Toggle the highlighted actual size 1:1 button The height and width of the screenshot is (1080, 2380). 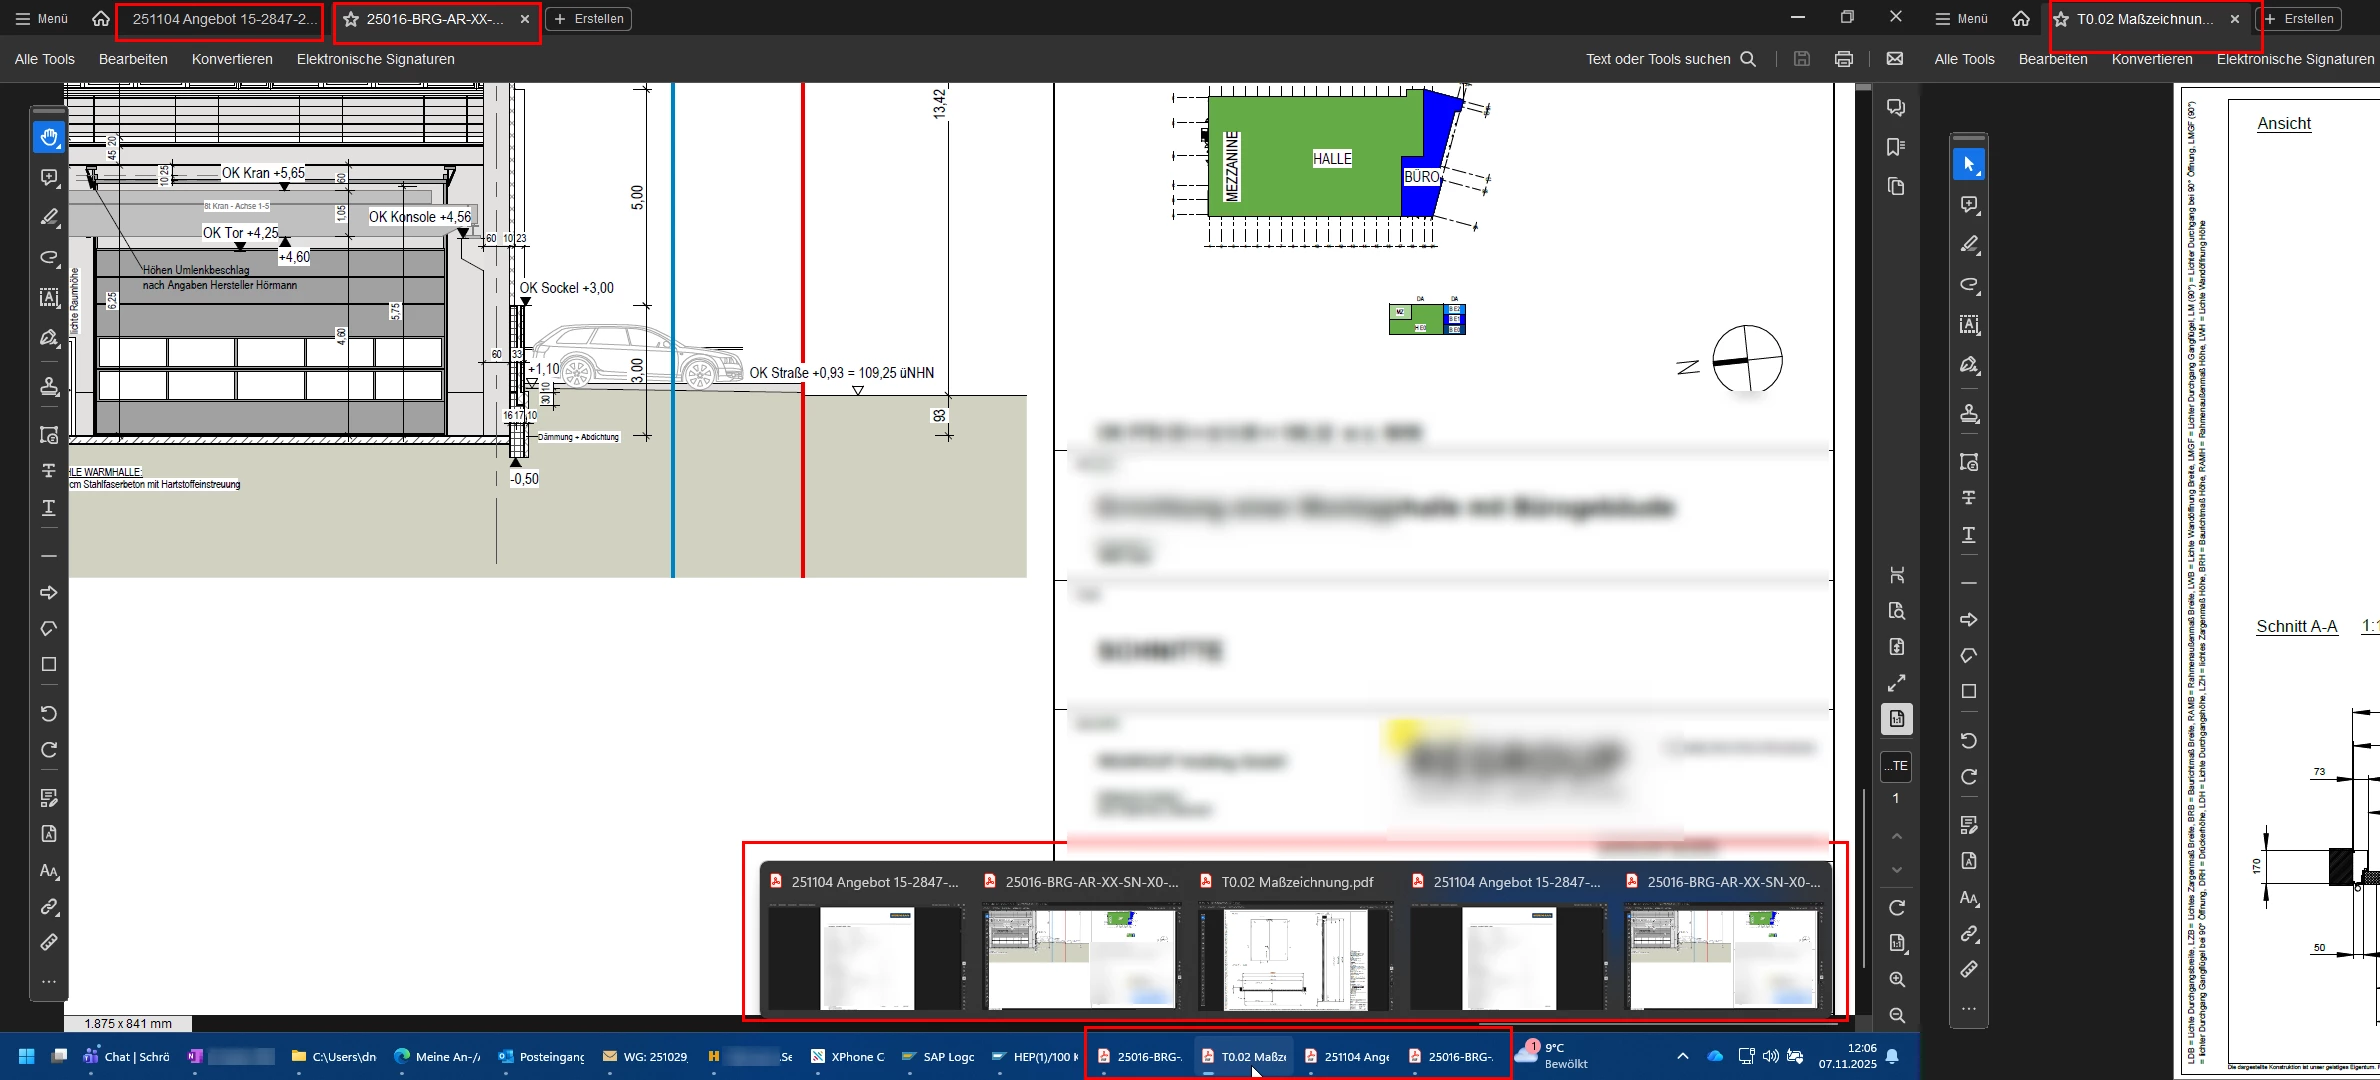(1897, 719)
